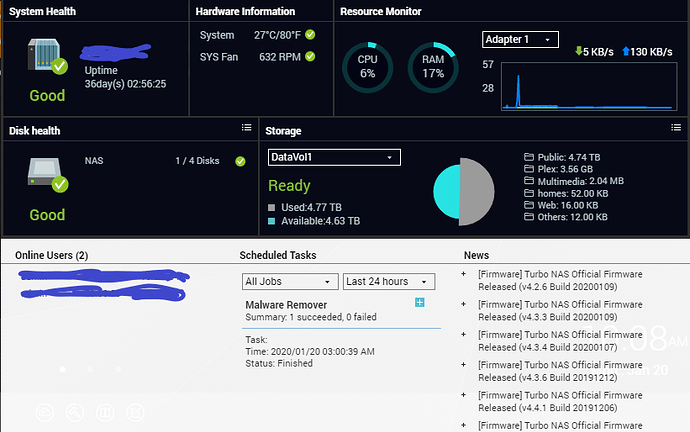Viewport: 690px width, 432px height.
Task: Open firmware v4.3.6 Build 20191212 news link
Action: coord(560,371)
